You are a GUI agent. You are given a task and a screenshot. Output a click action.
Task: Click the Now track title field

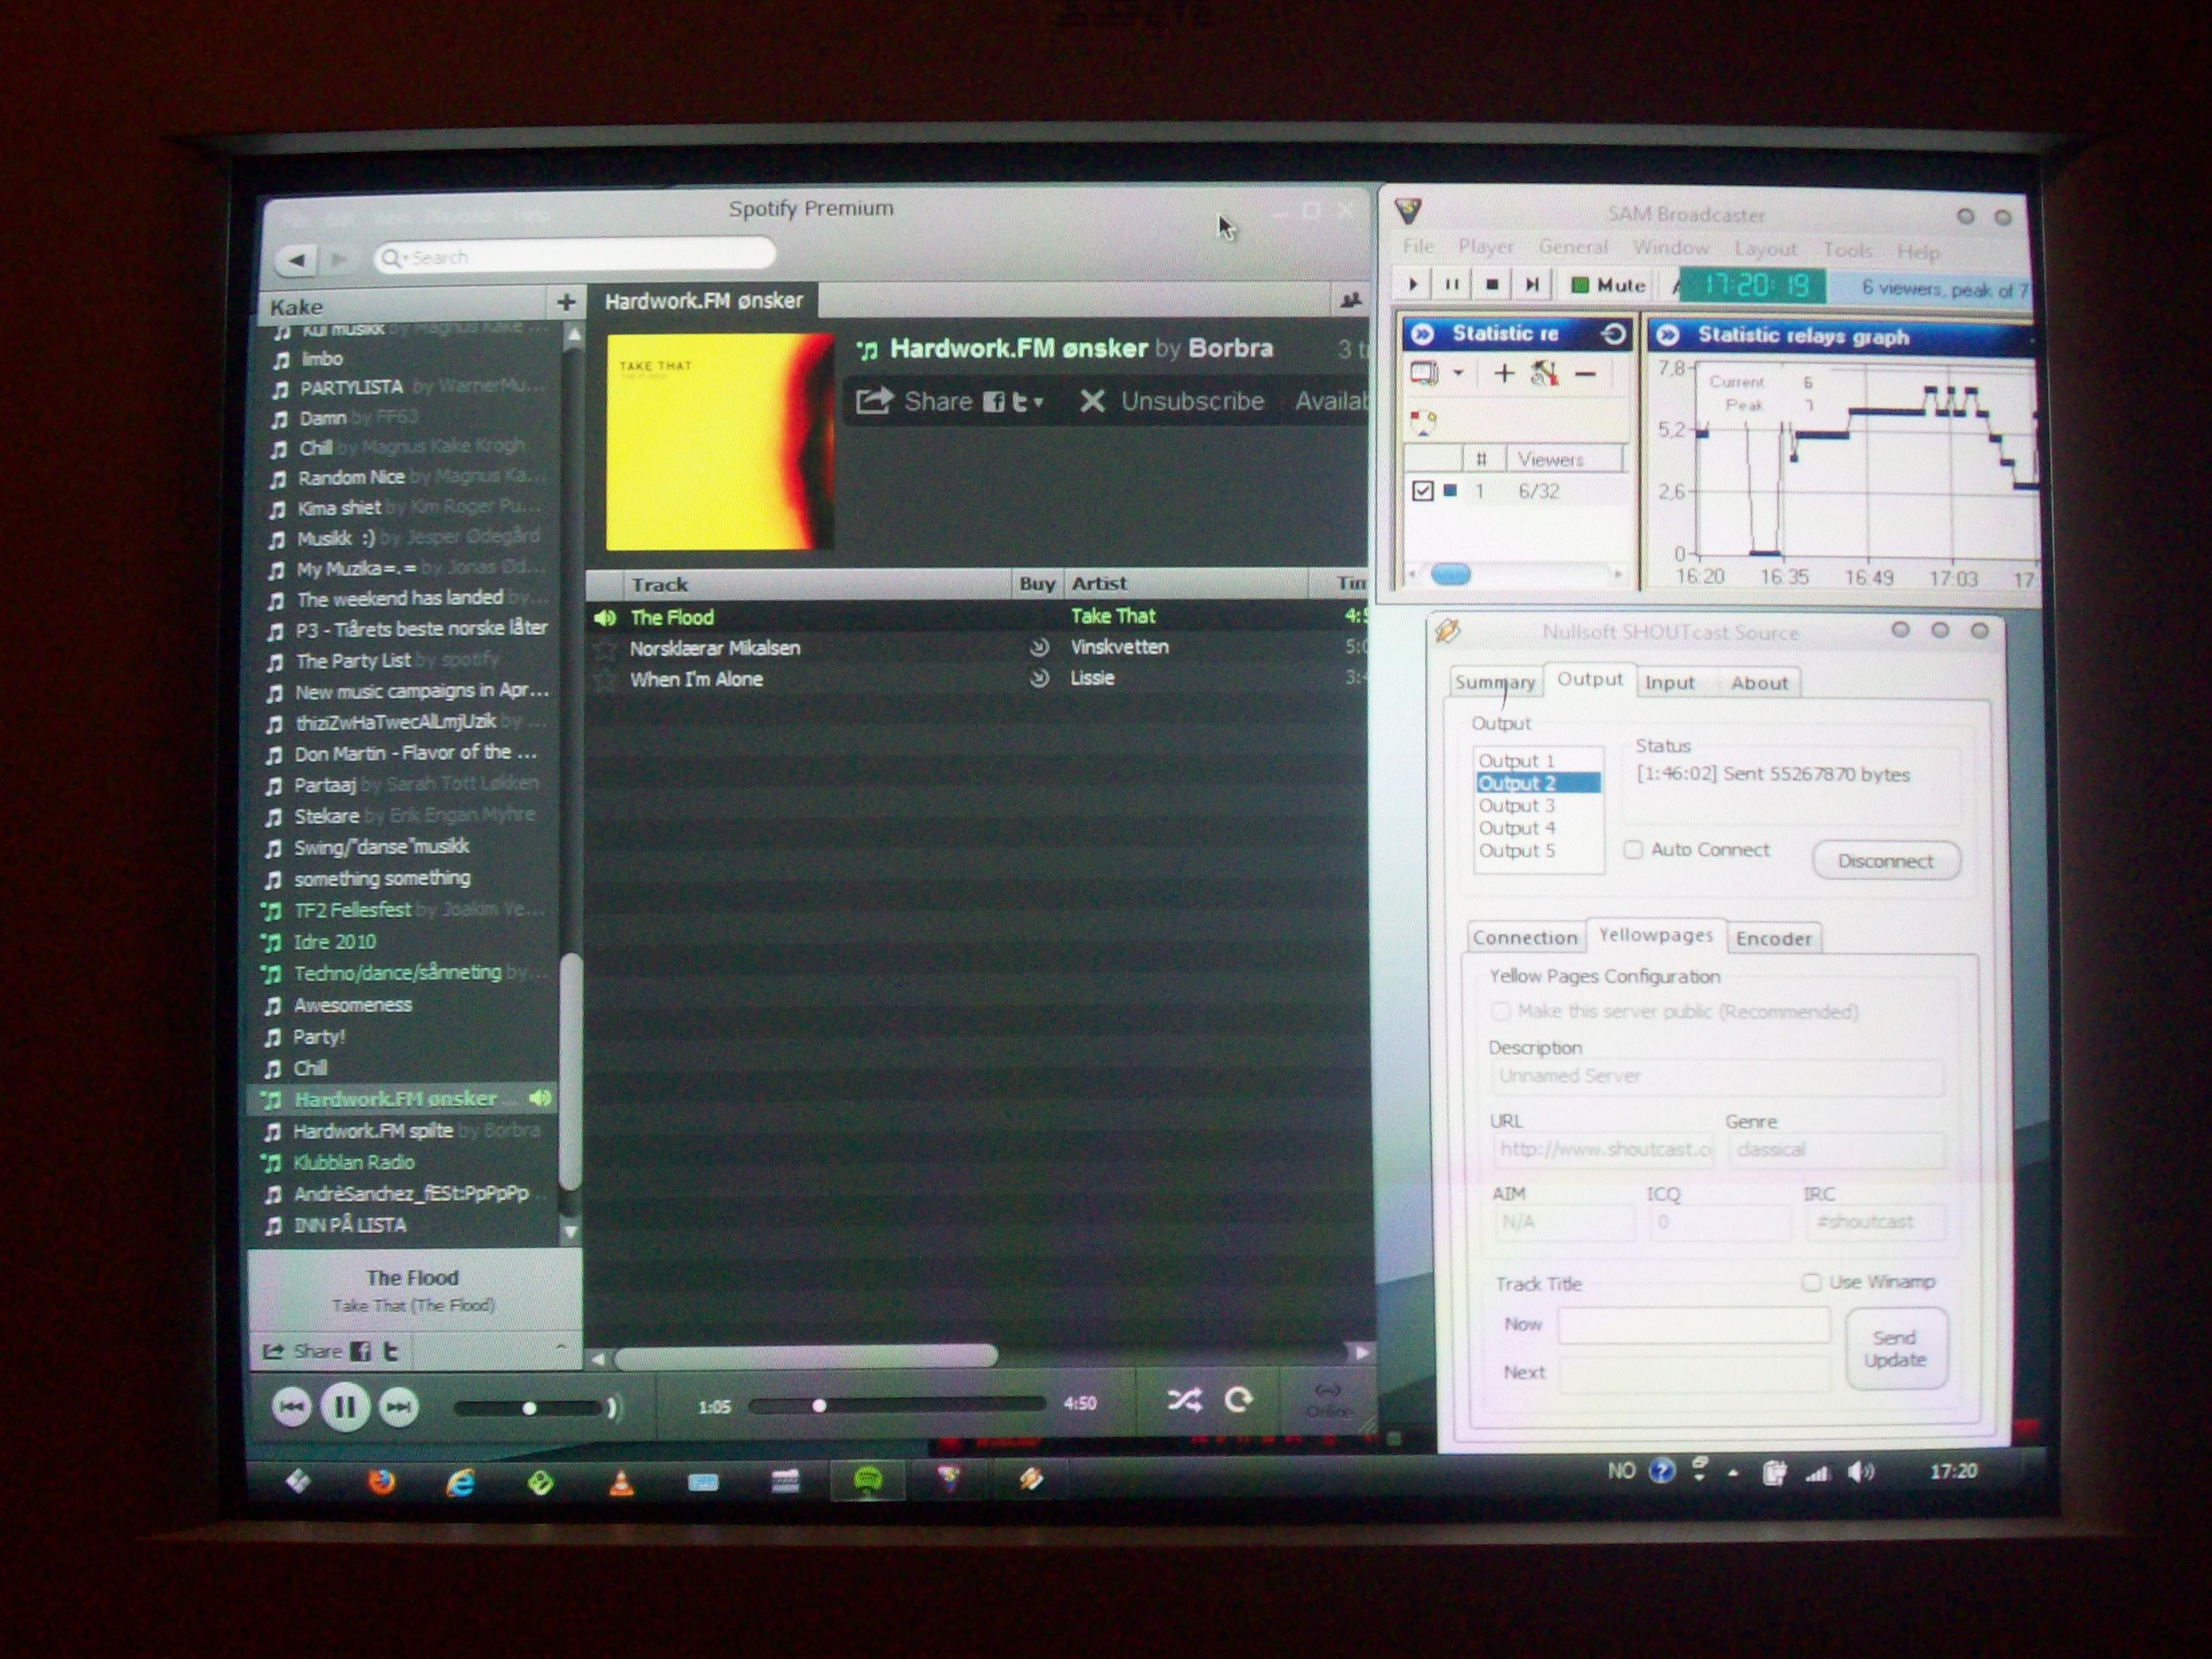click(x=1693, y=1325)
